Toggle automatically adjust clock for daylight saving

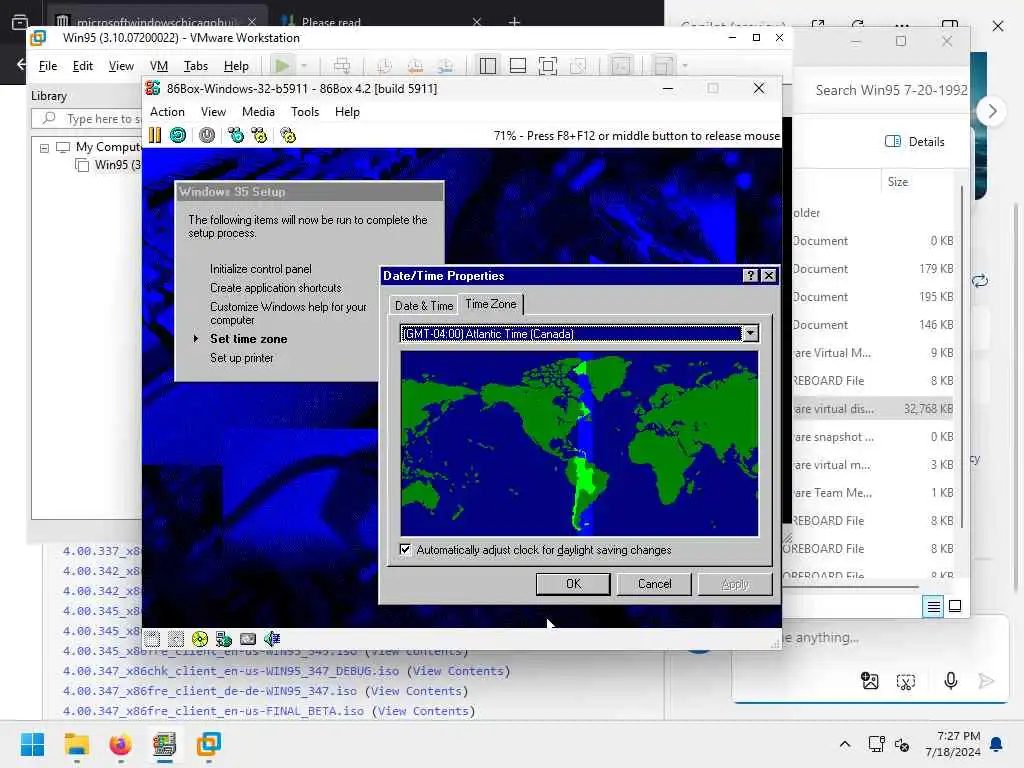[406, 549]
